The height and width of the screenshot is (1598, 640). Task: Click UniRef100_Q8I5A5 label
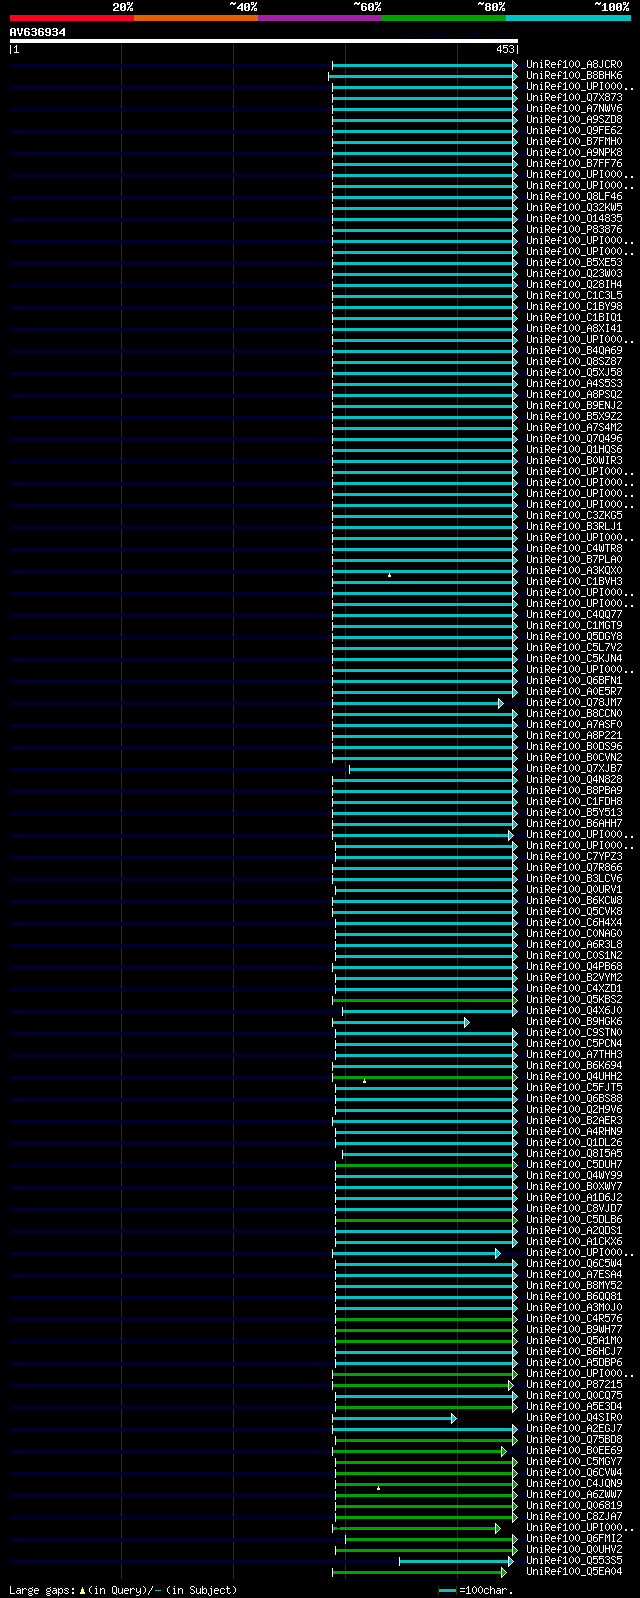tap(574, 1154)
